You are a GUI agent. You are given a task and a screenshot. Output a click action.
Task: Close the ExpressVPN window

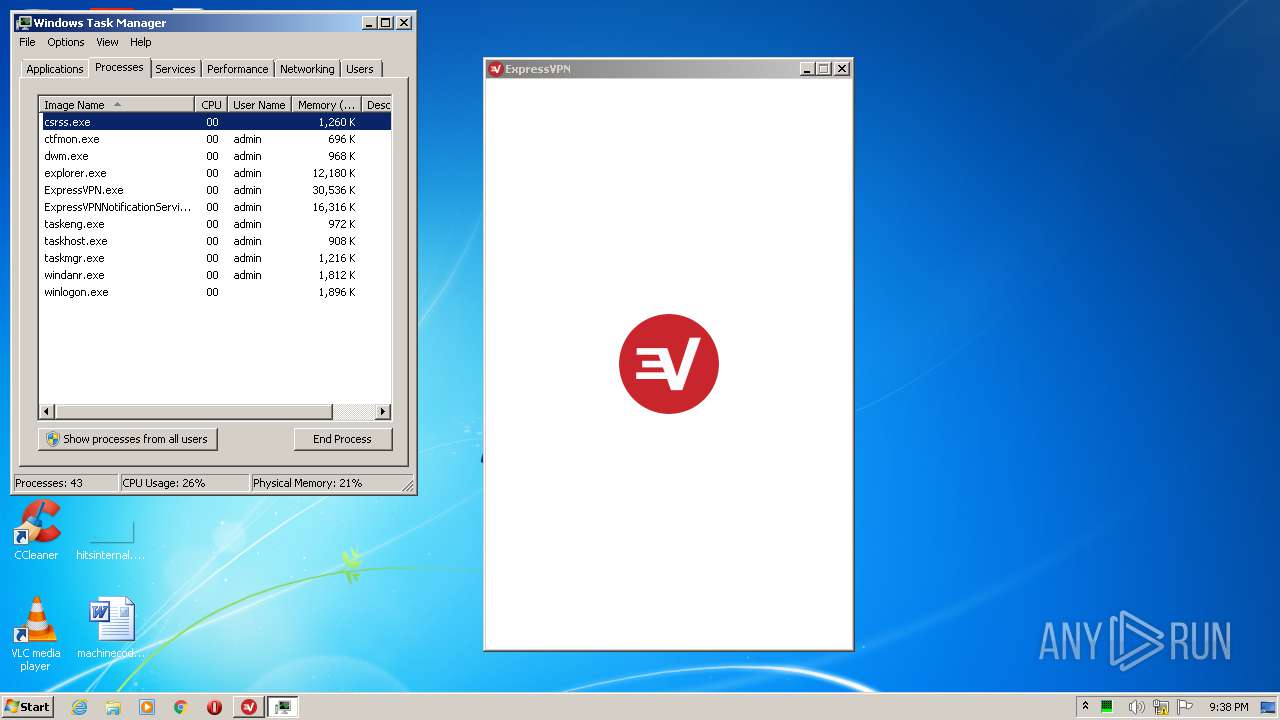(x=842, y=69)
